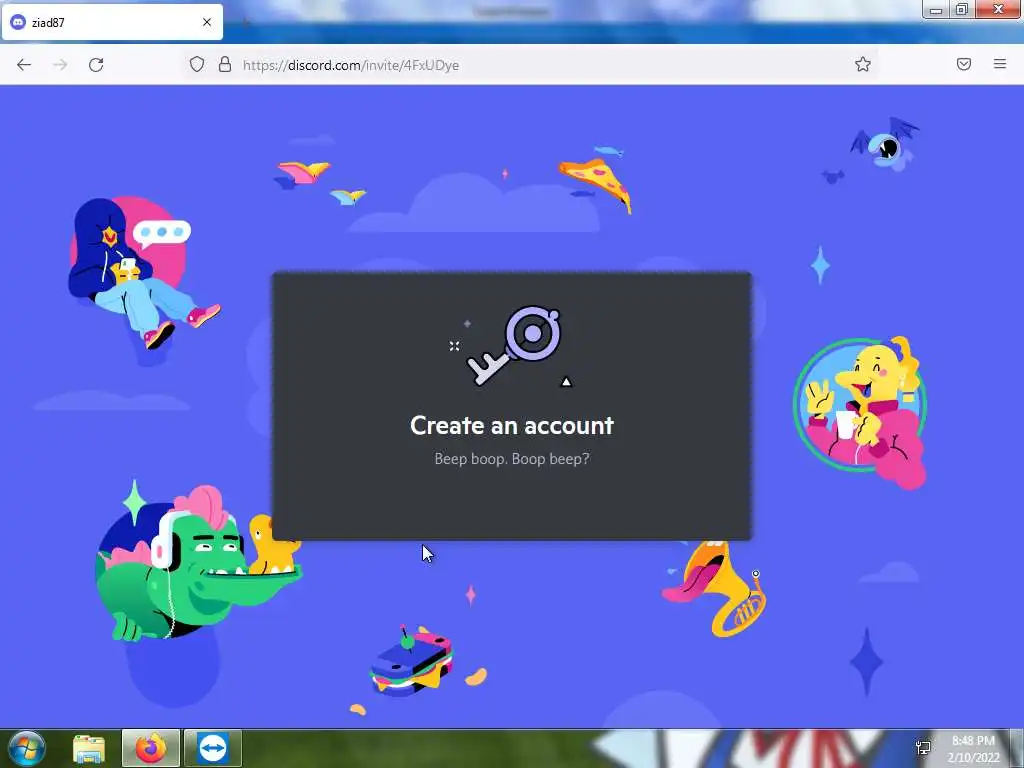
Task: Open the taskbar clock showing 8:48 PM
Action: [x=973, y=749]
